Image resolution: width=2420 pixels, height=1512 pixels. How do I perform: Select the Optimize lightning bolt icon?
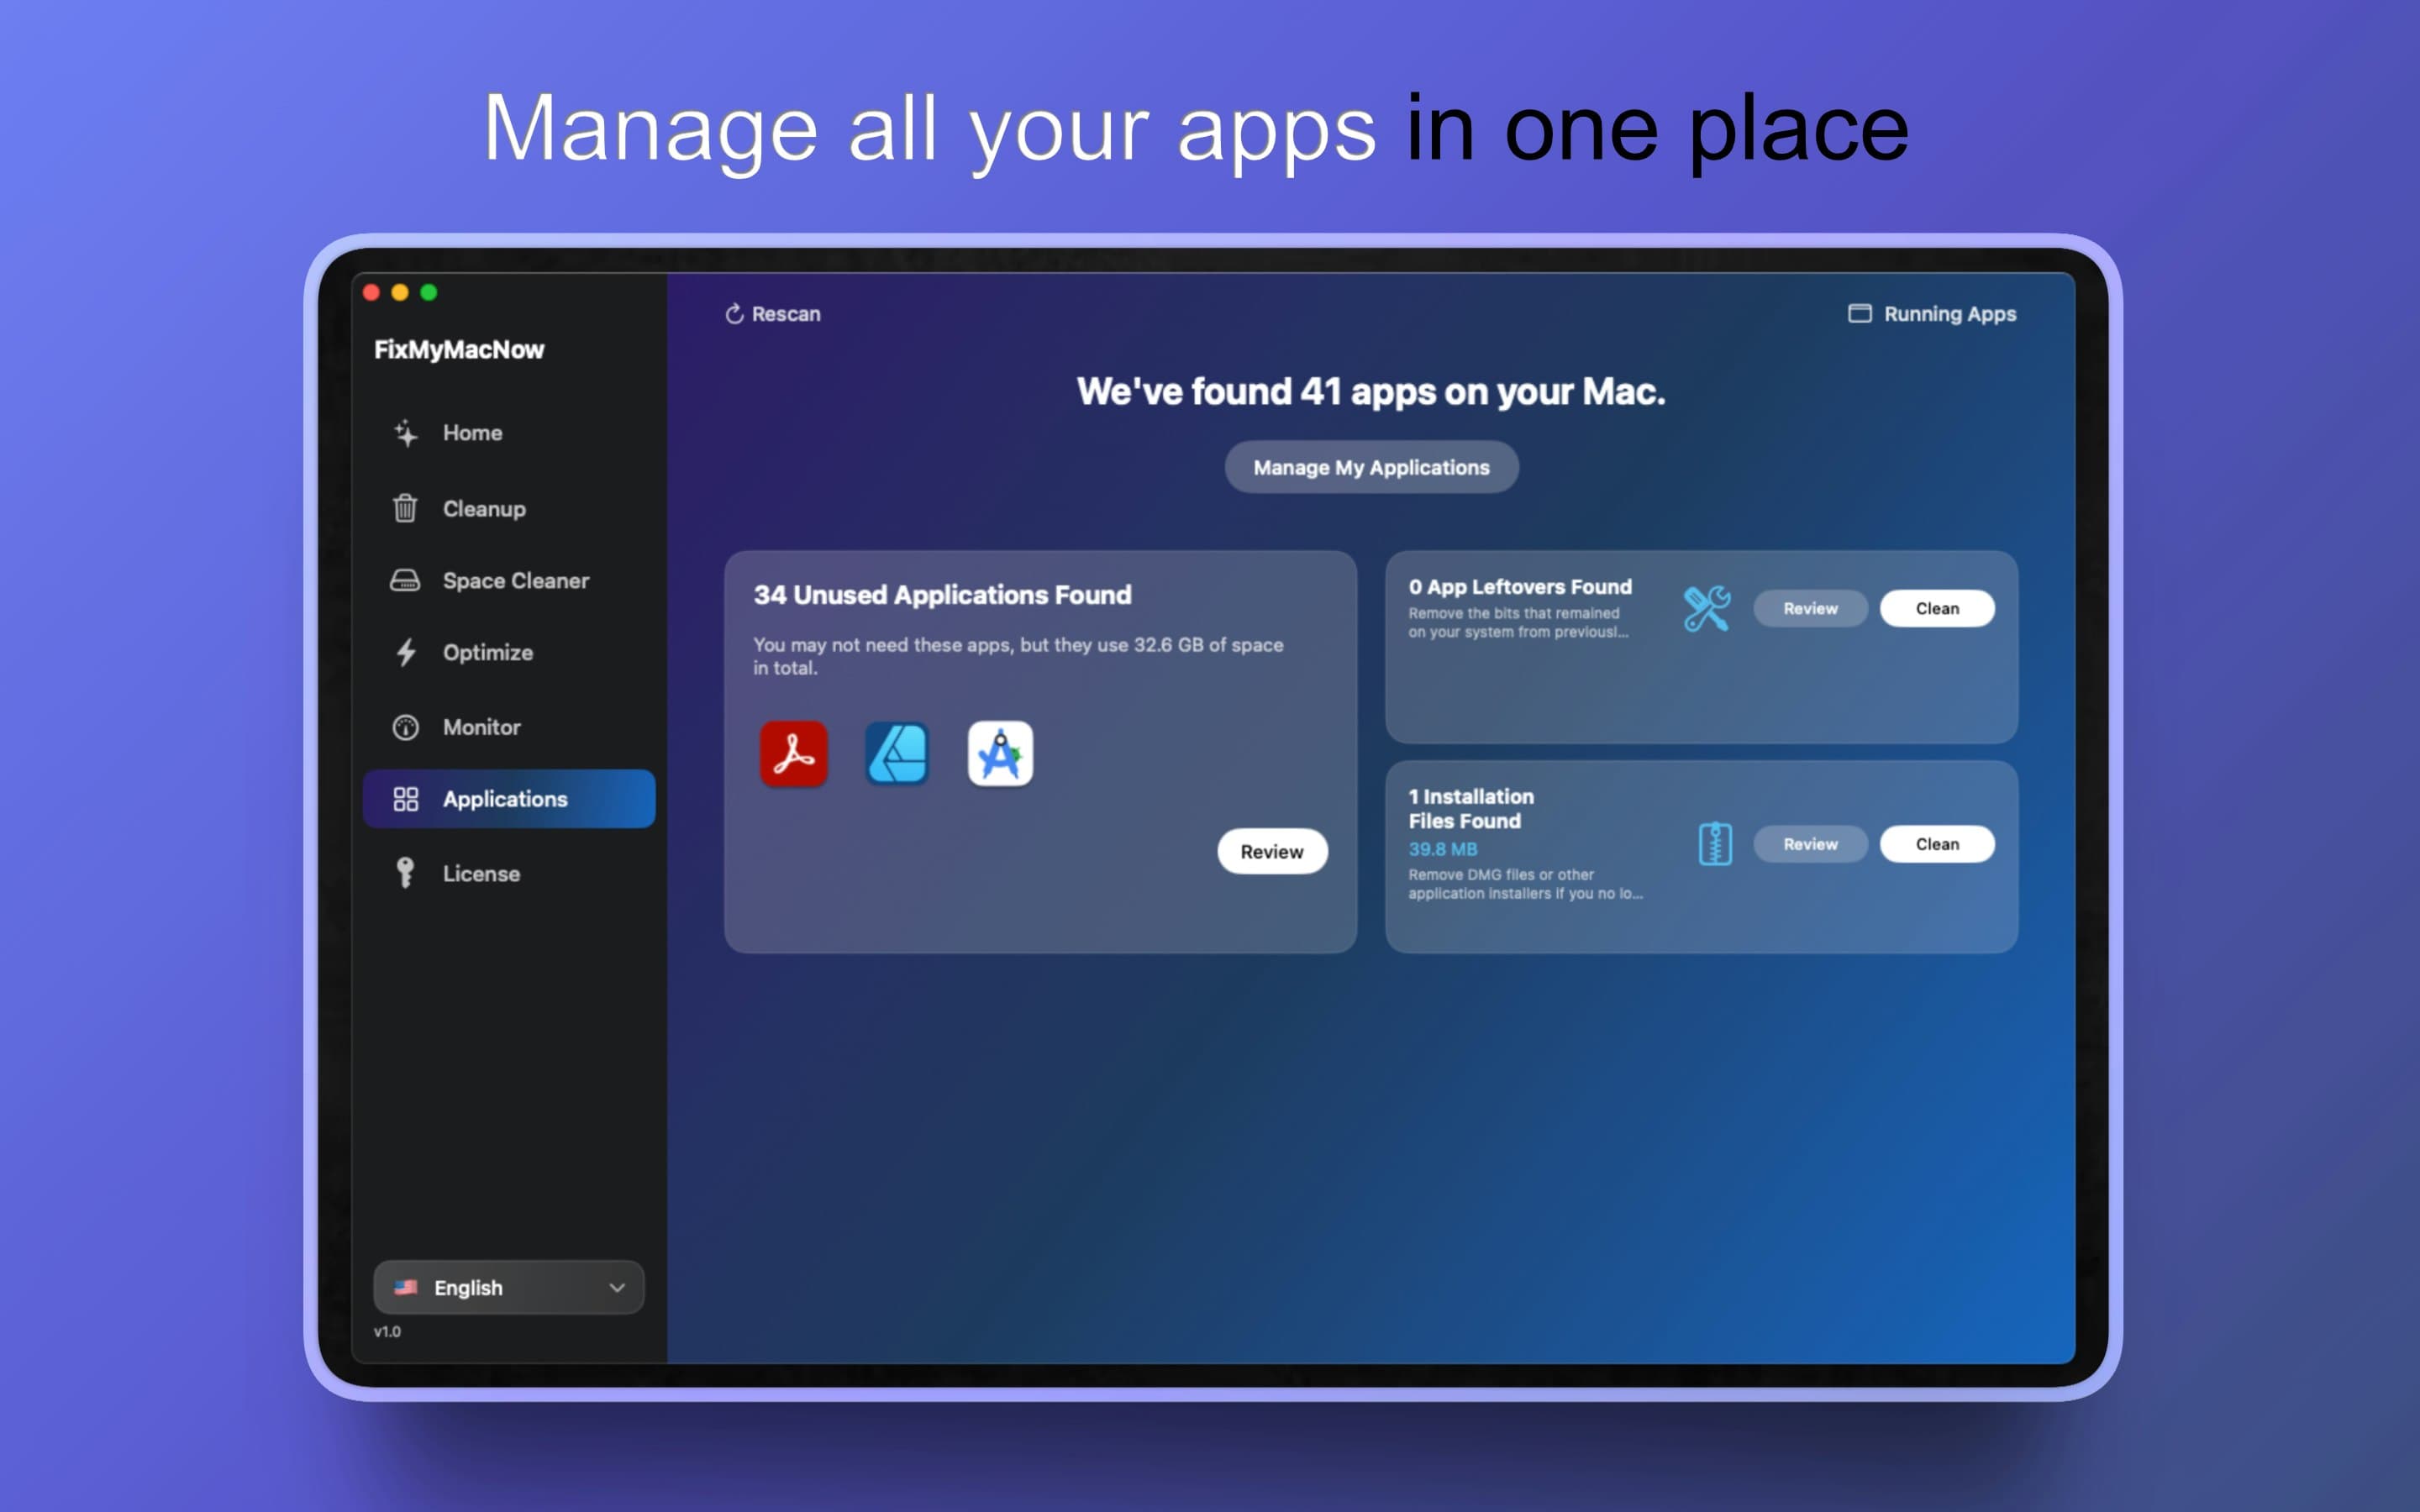tap(405, 652)
